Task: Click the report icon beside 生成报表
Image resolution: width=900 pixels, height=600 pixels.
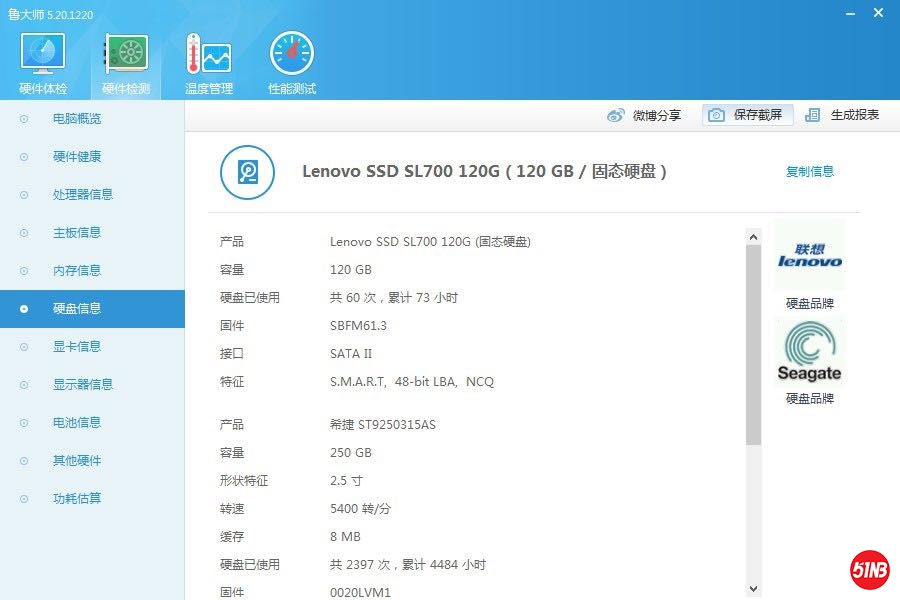Action: click(x=812, y=115)
